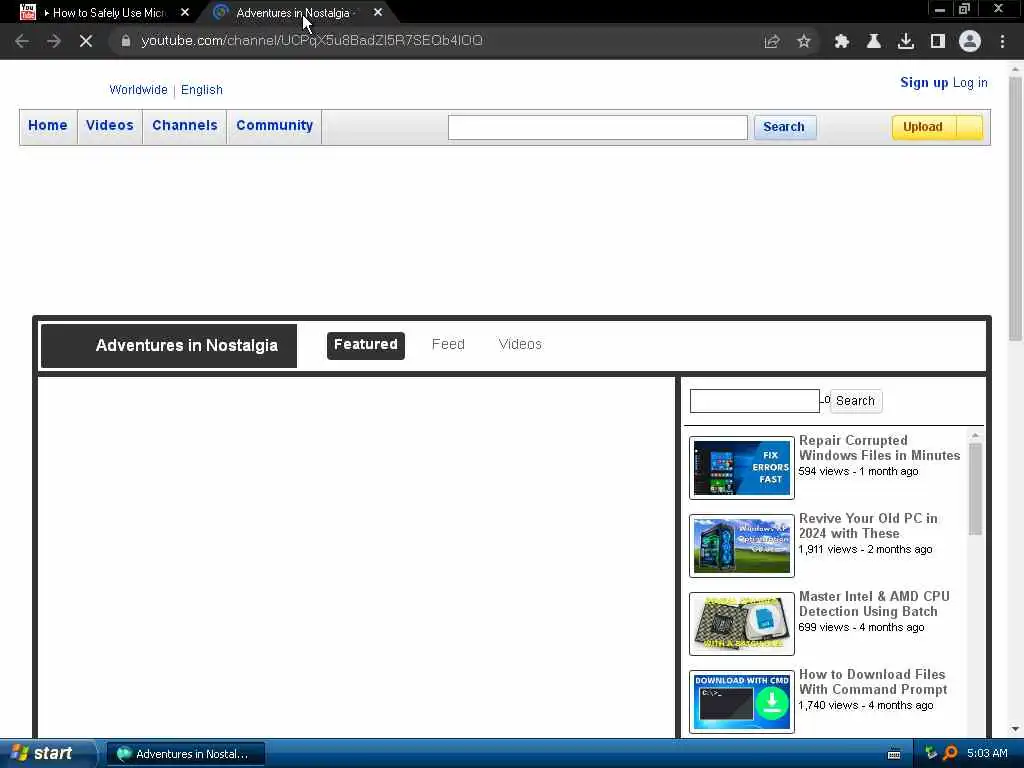Switch to the channel Videos tab
Image resolution: width=1024 pixels, height=768 pixels.
point(520,344)
